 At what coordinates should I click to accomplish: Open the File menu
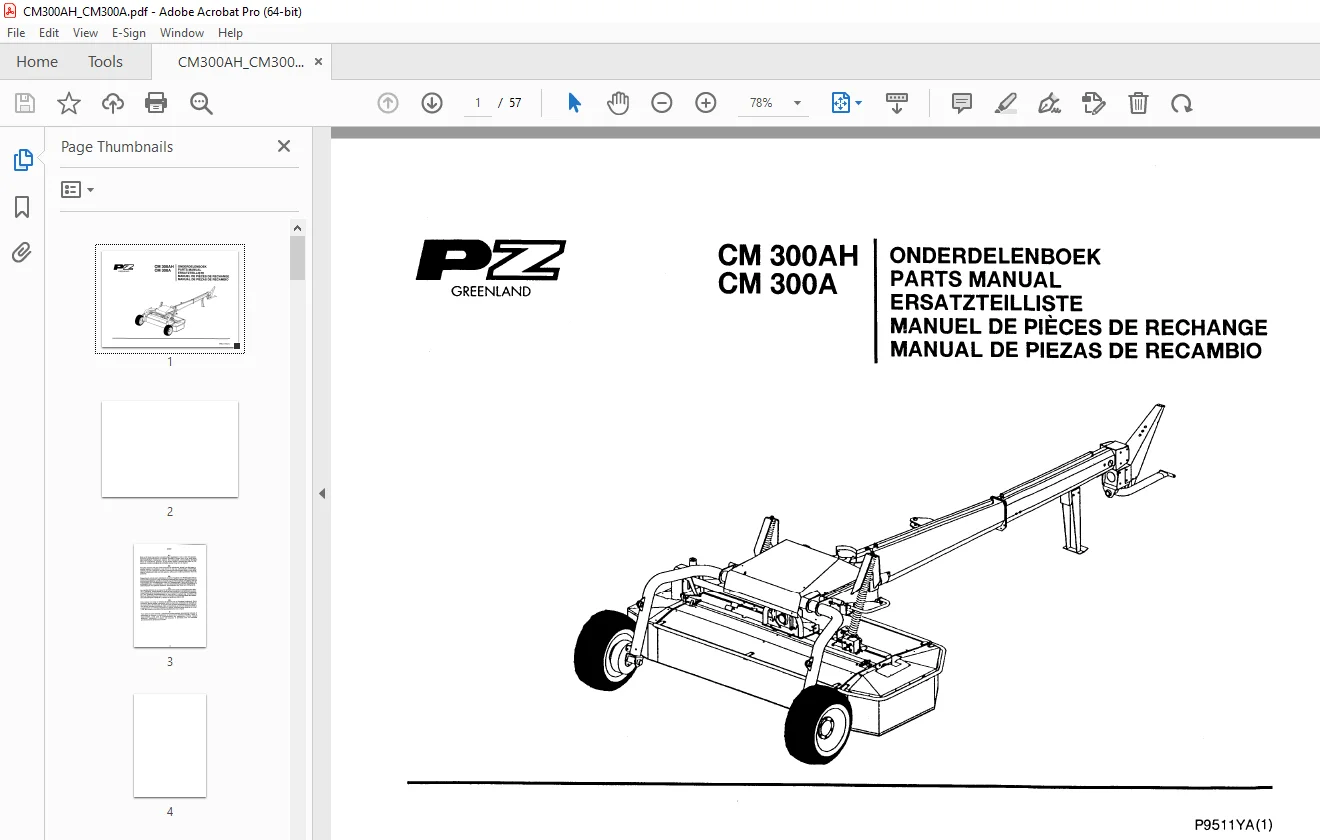pos(16,33)
